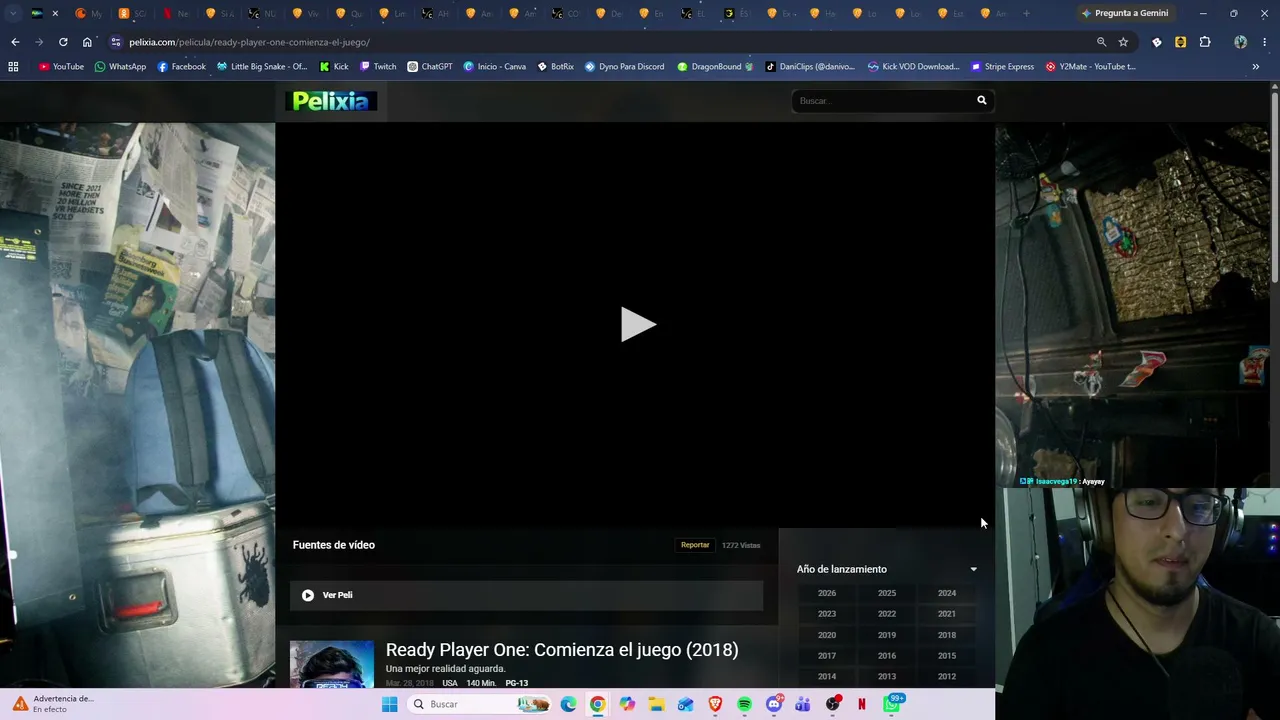Image resolution: width=1280 pixels, height=720 pixels.
Task: Filter by release year 2025
Action: click(887, 593)
